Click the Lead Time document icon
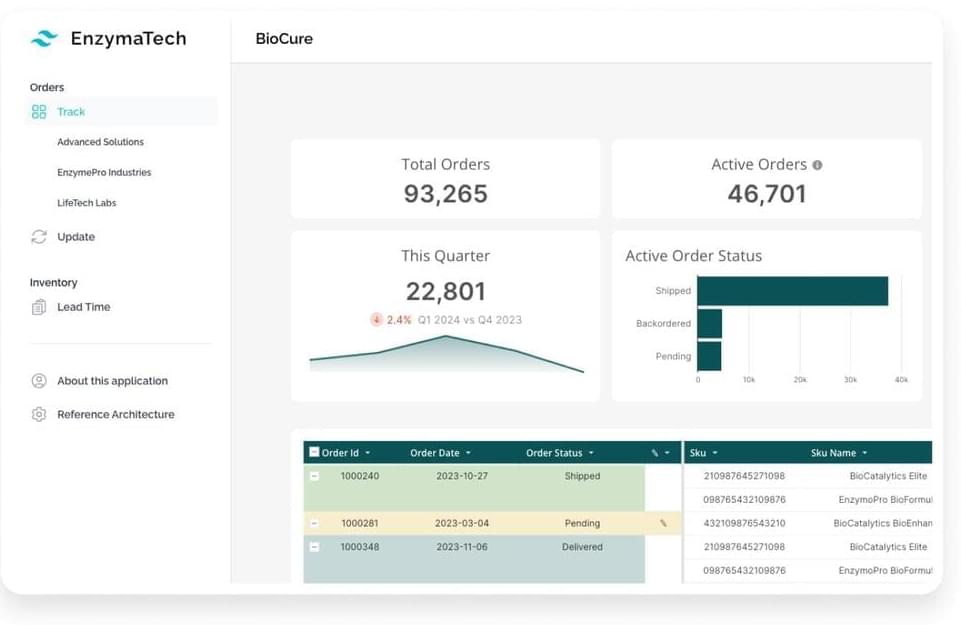 pos(39,307)
